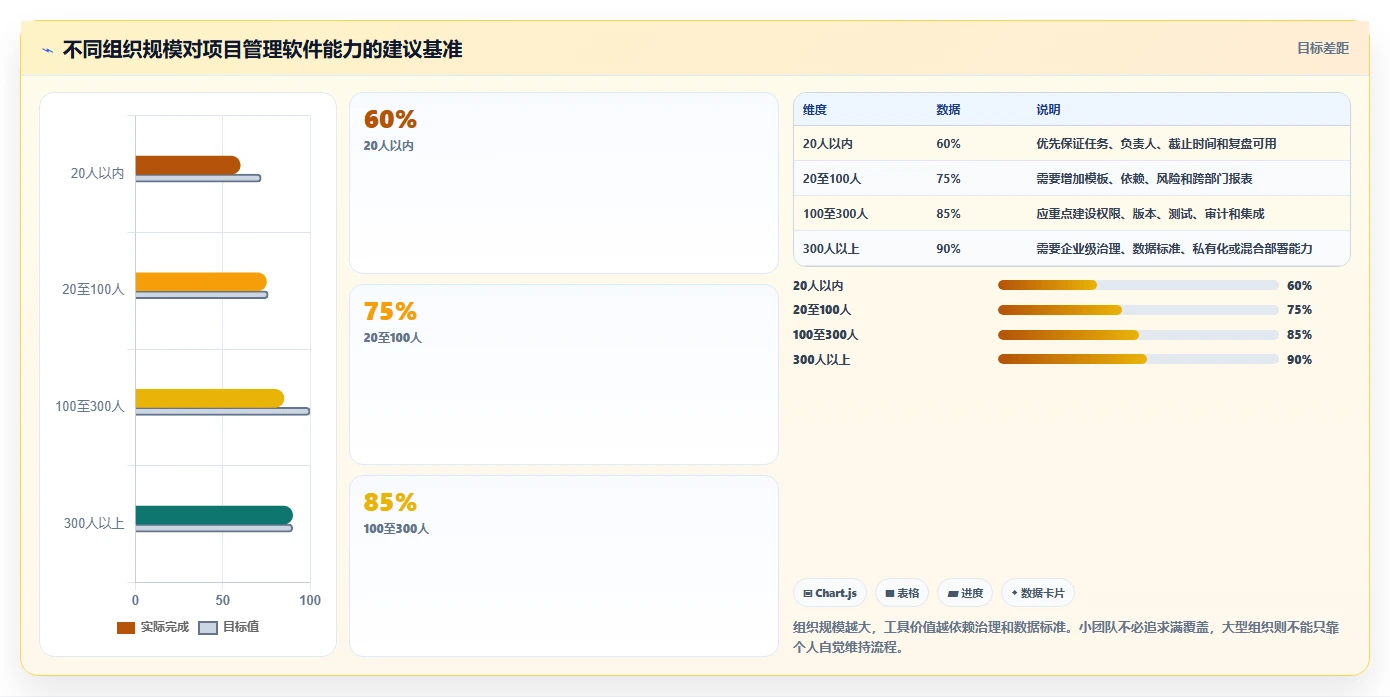Screen dimensions: 1390x697
Task: Click the 20人以内 progress bar
Action: point(1138,285)
